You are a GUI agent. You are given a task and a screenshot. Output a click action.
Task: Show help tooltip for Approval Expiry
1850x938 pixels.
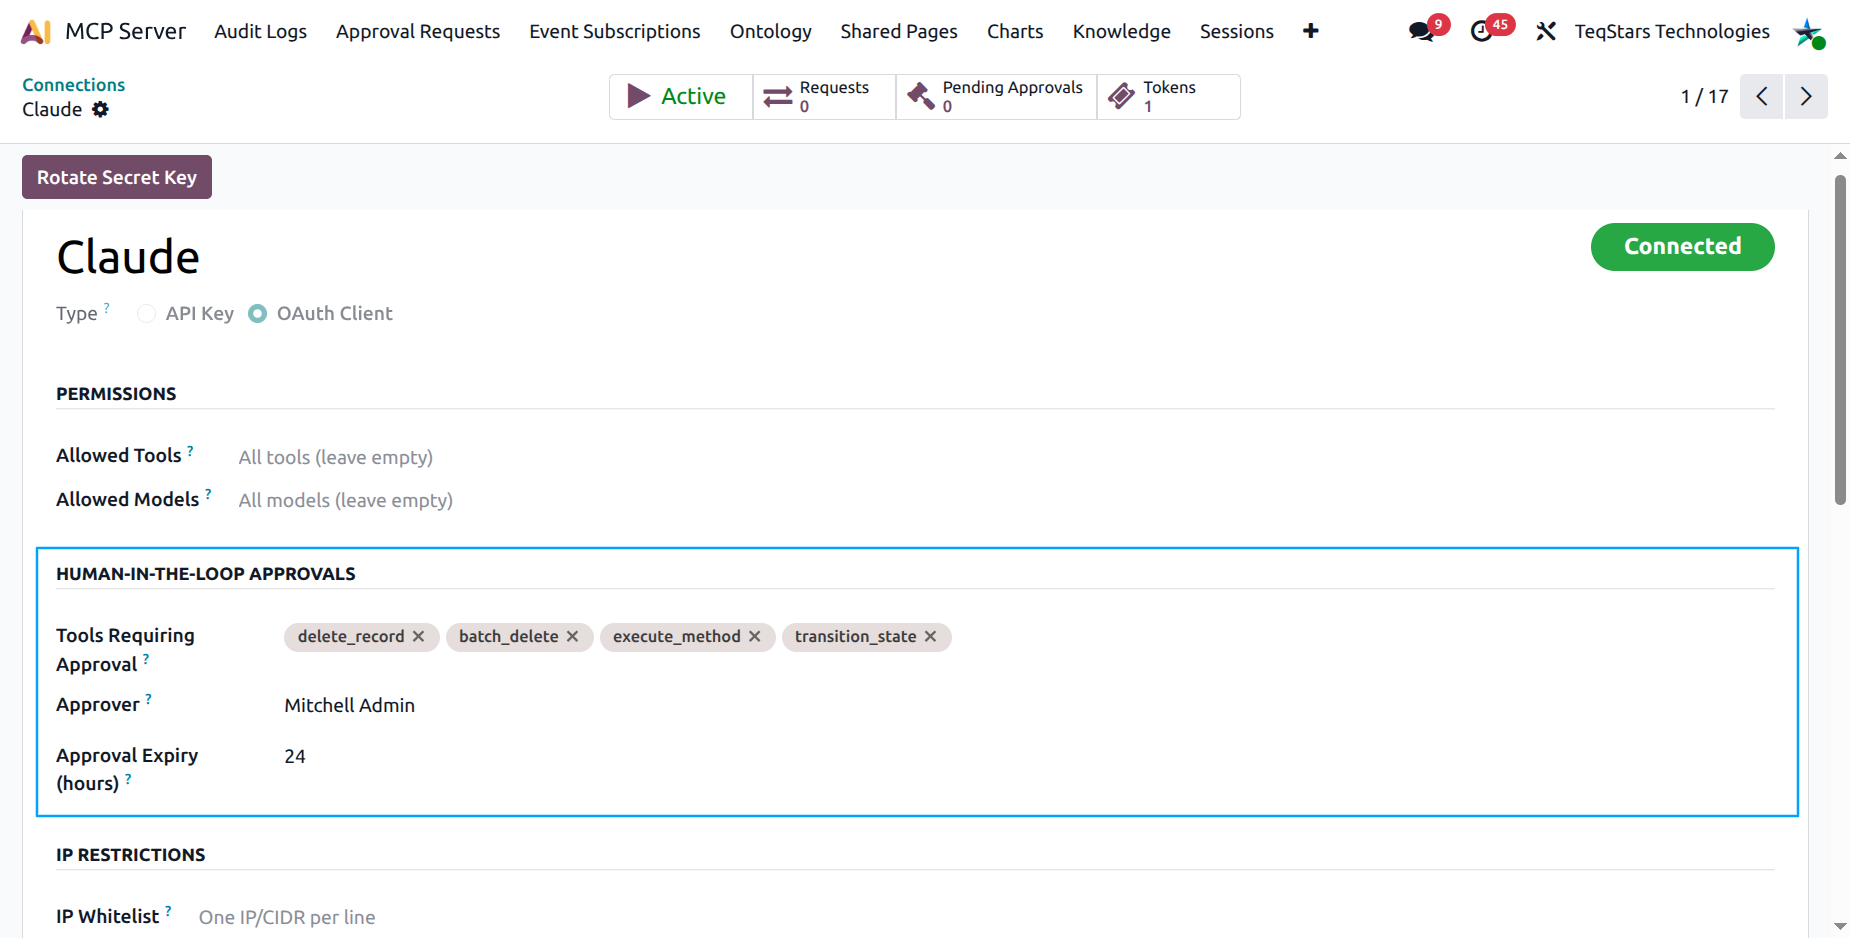[x=128, y=779]
